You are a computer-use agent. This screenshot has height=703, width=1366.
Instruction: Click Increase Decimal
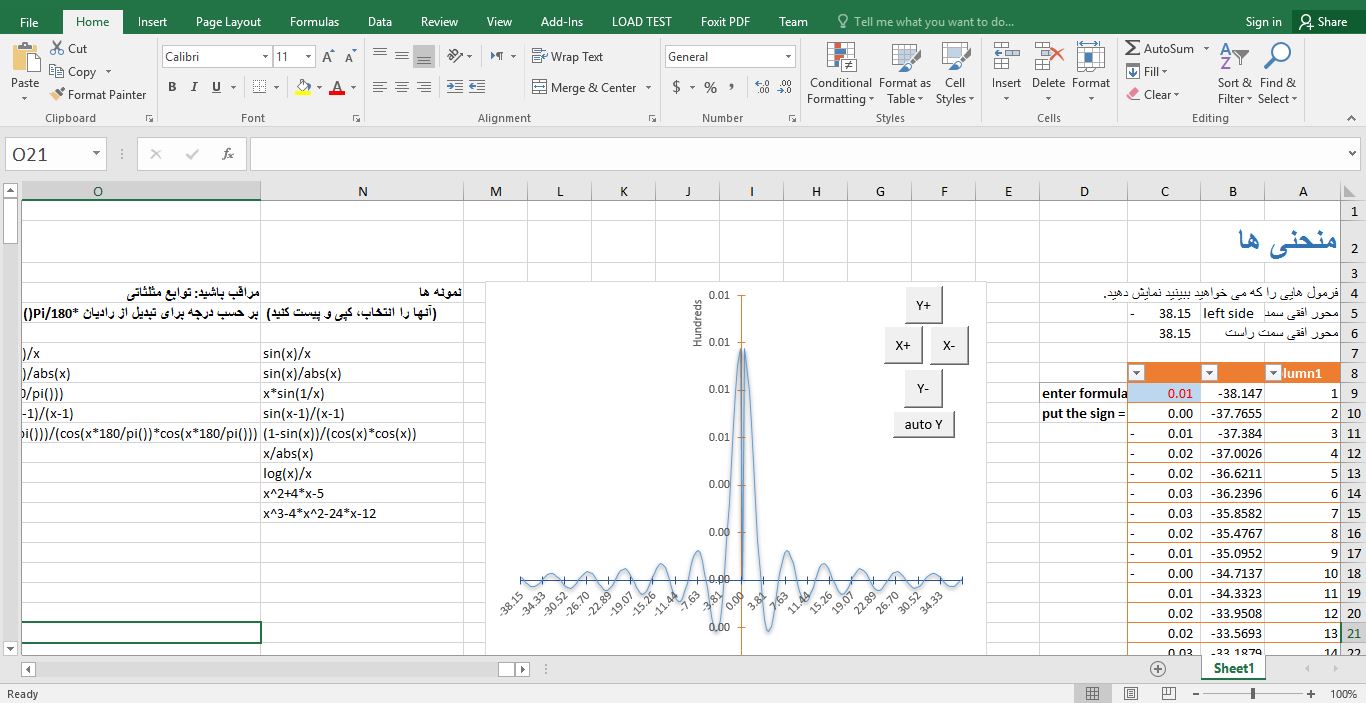[x=763, y=87]
